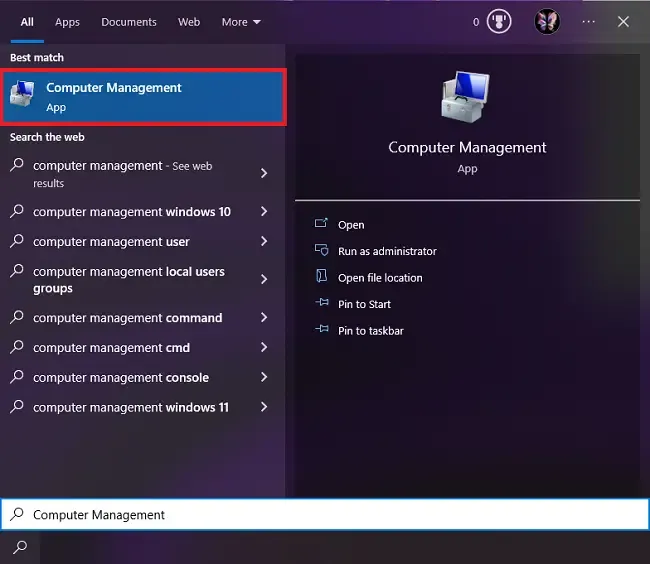
Task: Open the More dropdown filter
Action: click(241, 22)
